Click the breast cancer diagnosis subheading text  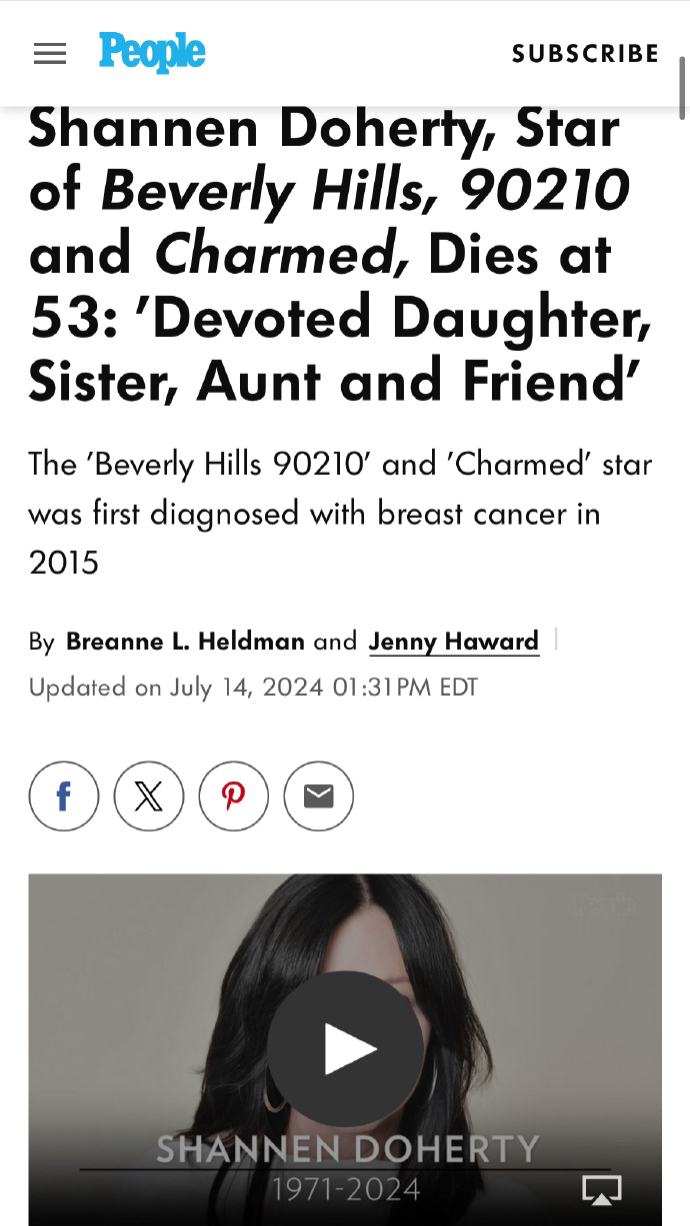[x=340, y=513]
